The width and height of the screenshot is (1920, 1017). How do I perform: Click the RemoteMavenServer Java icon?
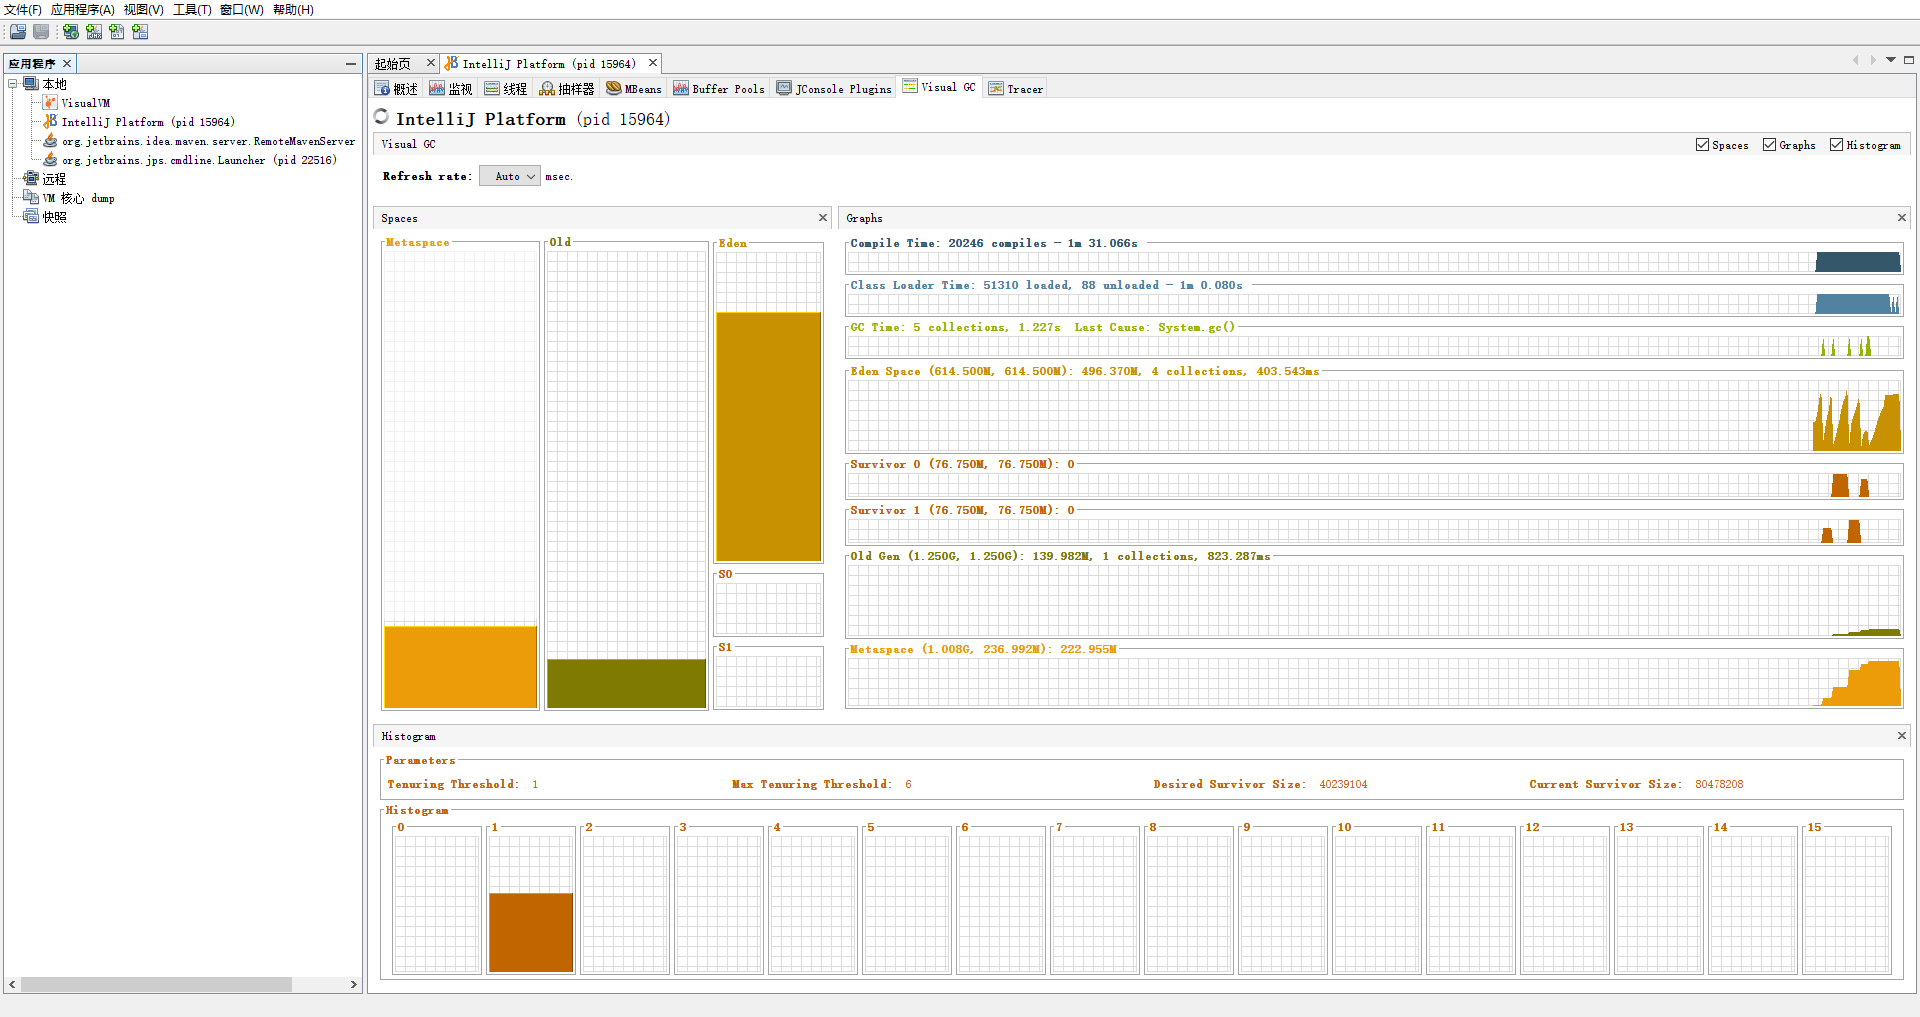[50, 141]
